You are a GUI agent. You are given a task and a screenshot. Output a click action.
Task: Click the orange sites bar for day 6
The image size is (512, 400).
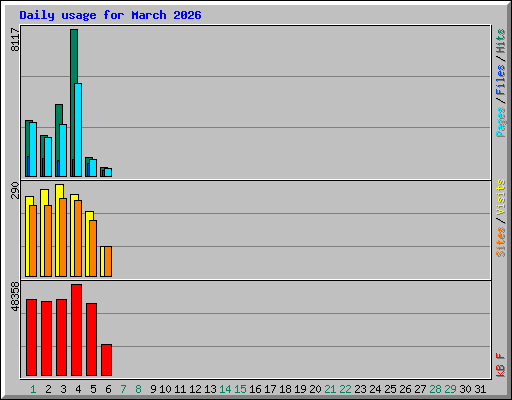[x=108, y=262]
